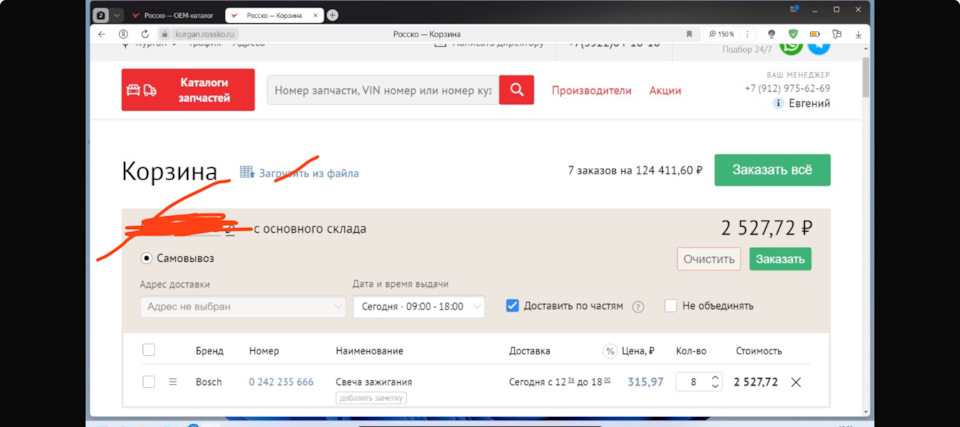Remove the Bosch item with the X icon
This screenshot has height=427, width=960.
(796, 382)
